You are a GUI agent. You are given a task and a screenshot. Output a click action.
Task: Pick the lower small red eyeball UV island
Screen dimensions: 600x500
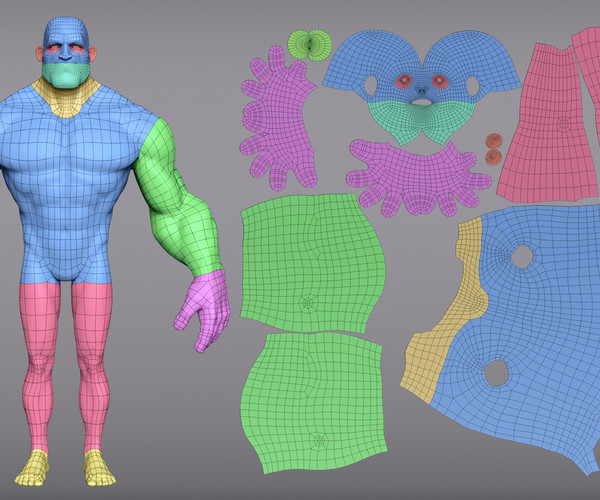click(494, 157)
